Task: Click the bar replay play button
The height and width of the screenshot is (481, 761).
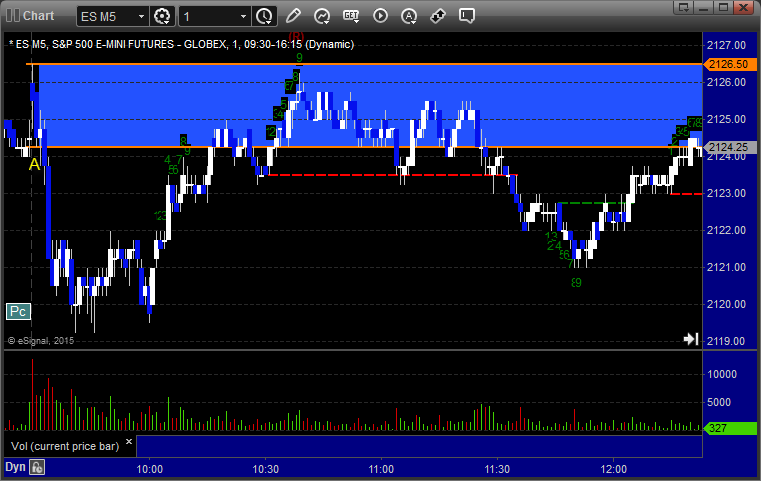Action: point(380,16)
